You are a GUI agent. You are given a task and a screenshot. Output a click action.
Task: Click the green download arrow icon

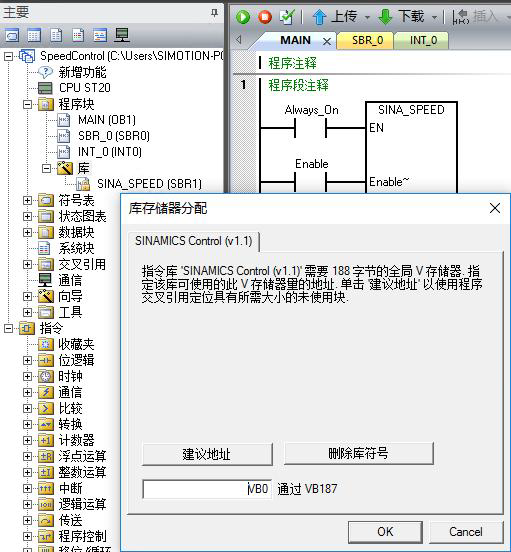385,17
